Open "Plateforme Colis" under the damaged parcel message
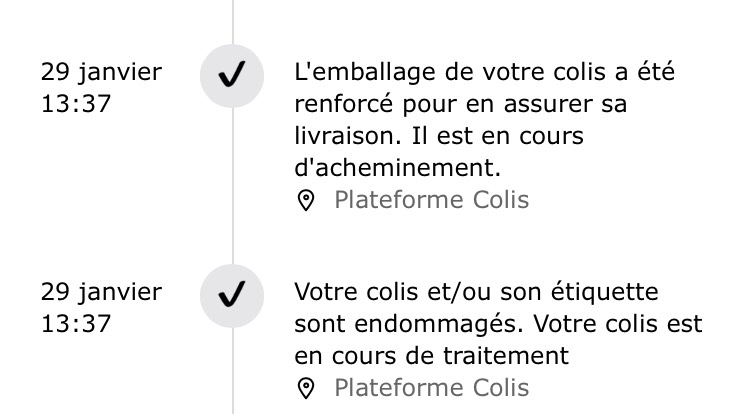The height and width of the screenshot is (414, 733). [x=431, y=387]
